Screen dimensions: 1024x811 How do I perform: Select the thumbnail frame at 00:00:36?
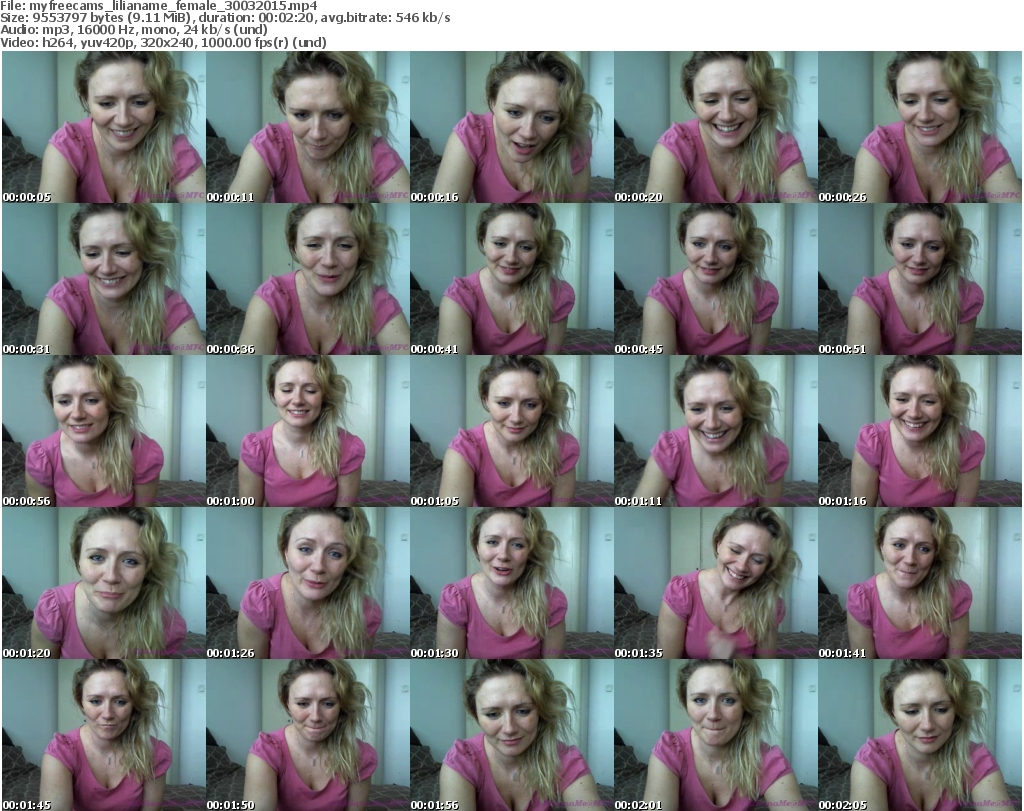tap(308, 279)
